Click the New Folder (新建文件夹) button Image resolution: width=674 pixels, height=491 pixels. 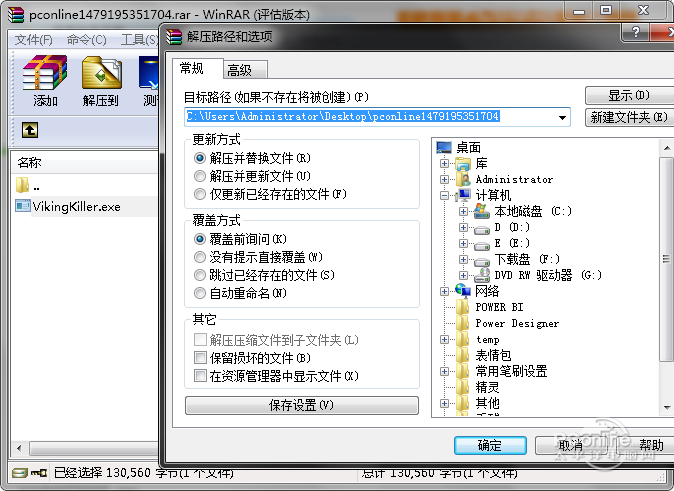point(629,117)
